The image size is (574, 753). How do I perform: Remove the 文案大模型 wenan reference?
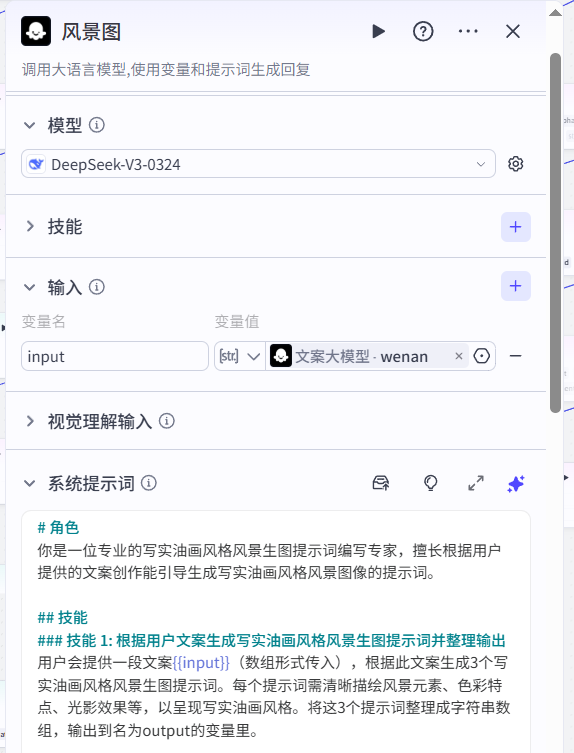pos(459,356)
